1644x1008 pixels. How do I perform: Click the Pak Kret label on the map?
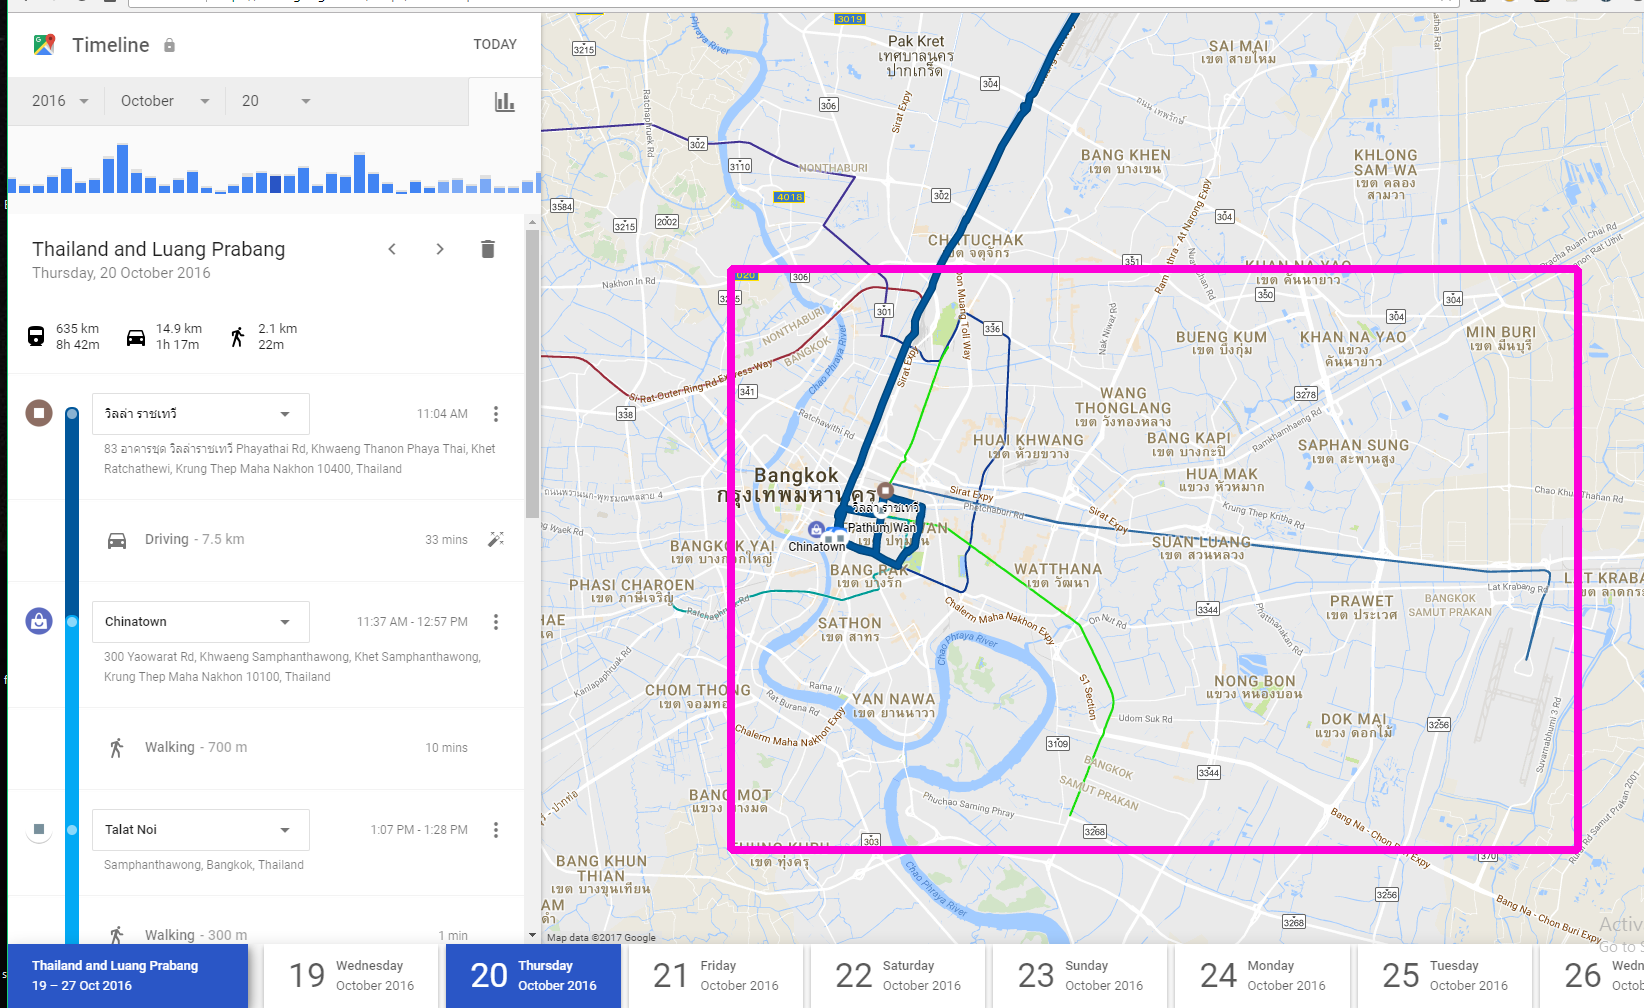(x=916, y=42)
